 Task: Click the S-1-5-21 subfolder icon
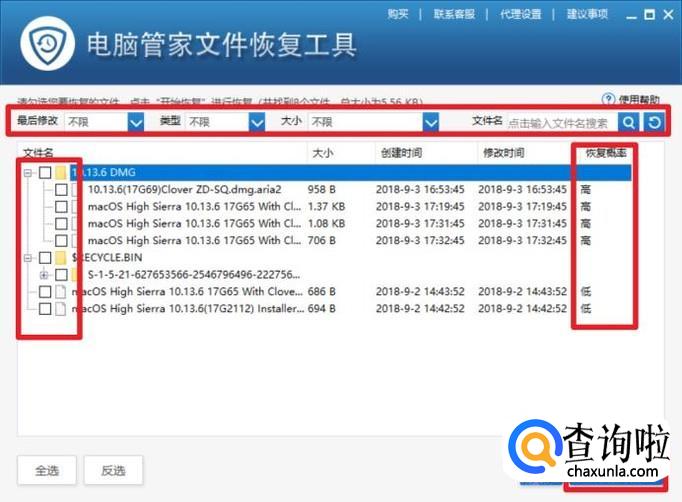(75, 274)
